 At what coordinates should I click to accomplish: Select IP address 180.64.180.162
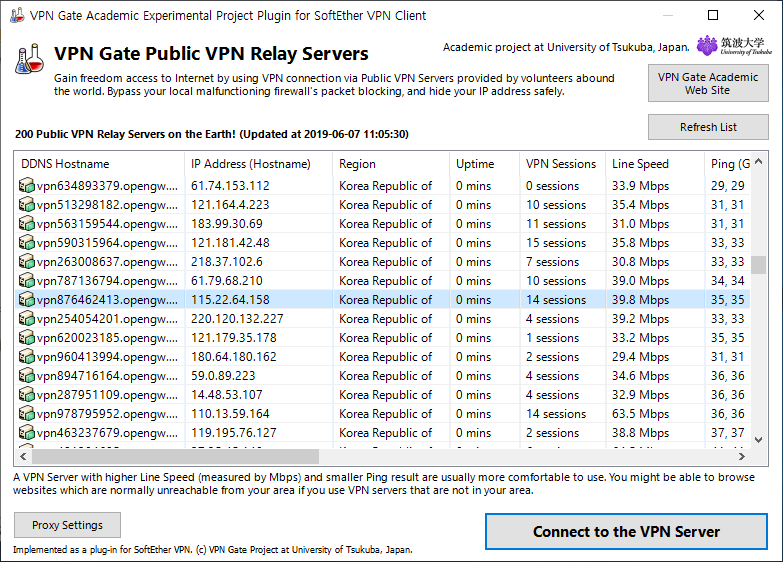234,357
